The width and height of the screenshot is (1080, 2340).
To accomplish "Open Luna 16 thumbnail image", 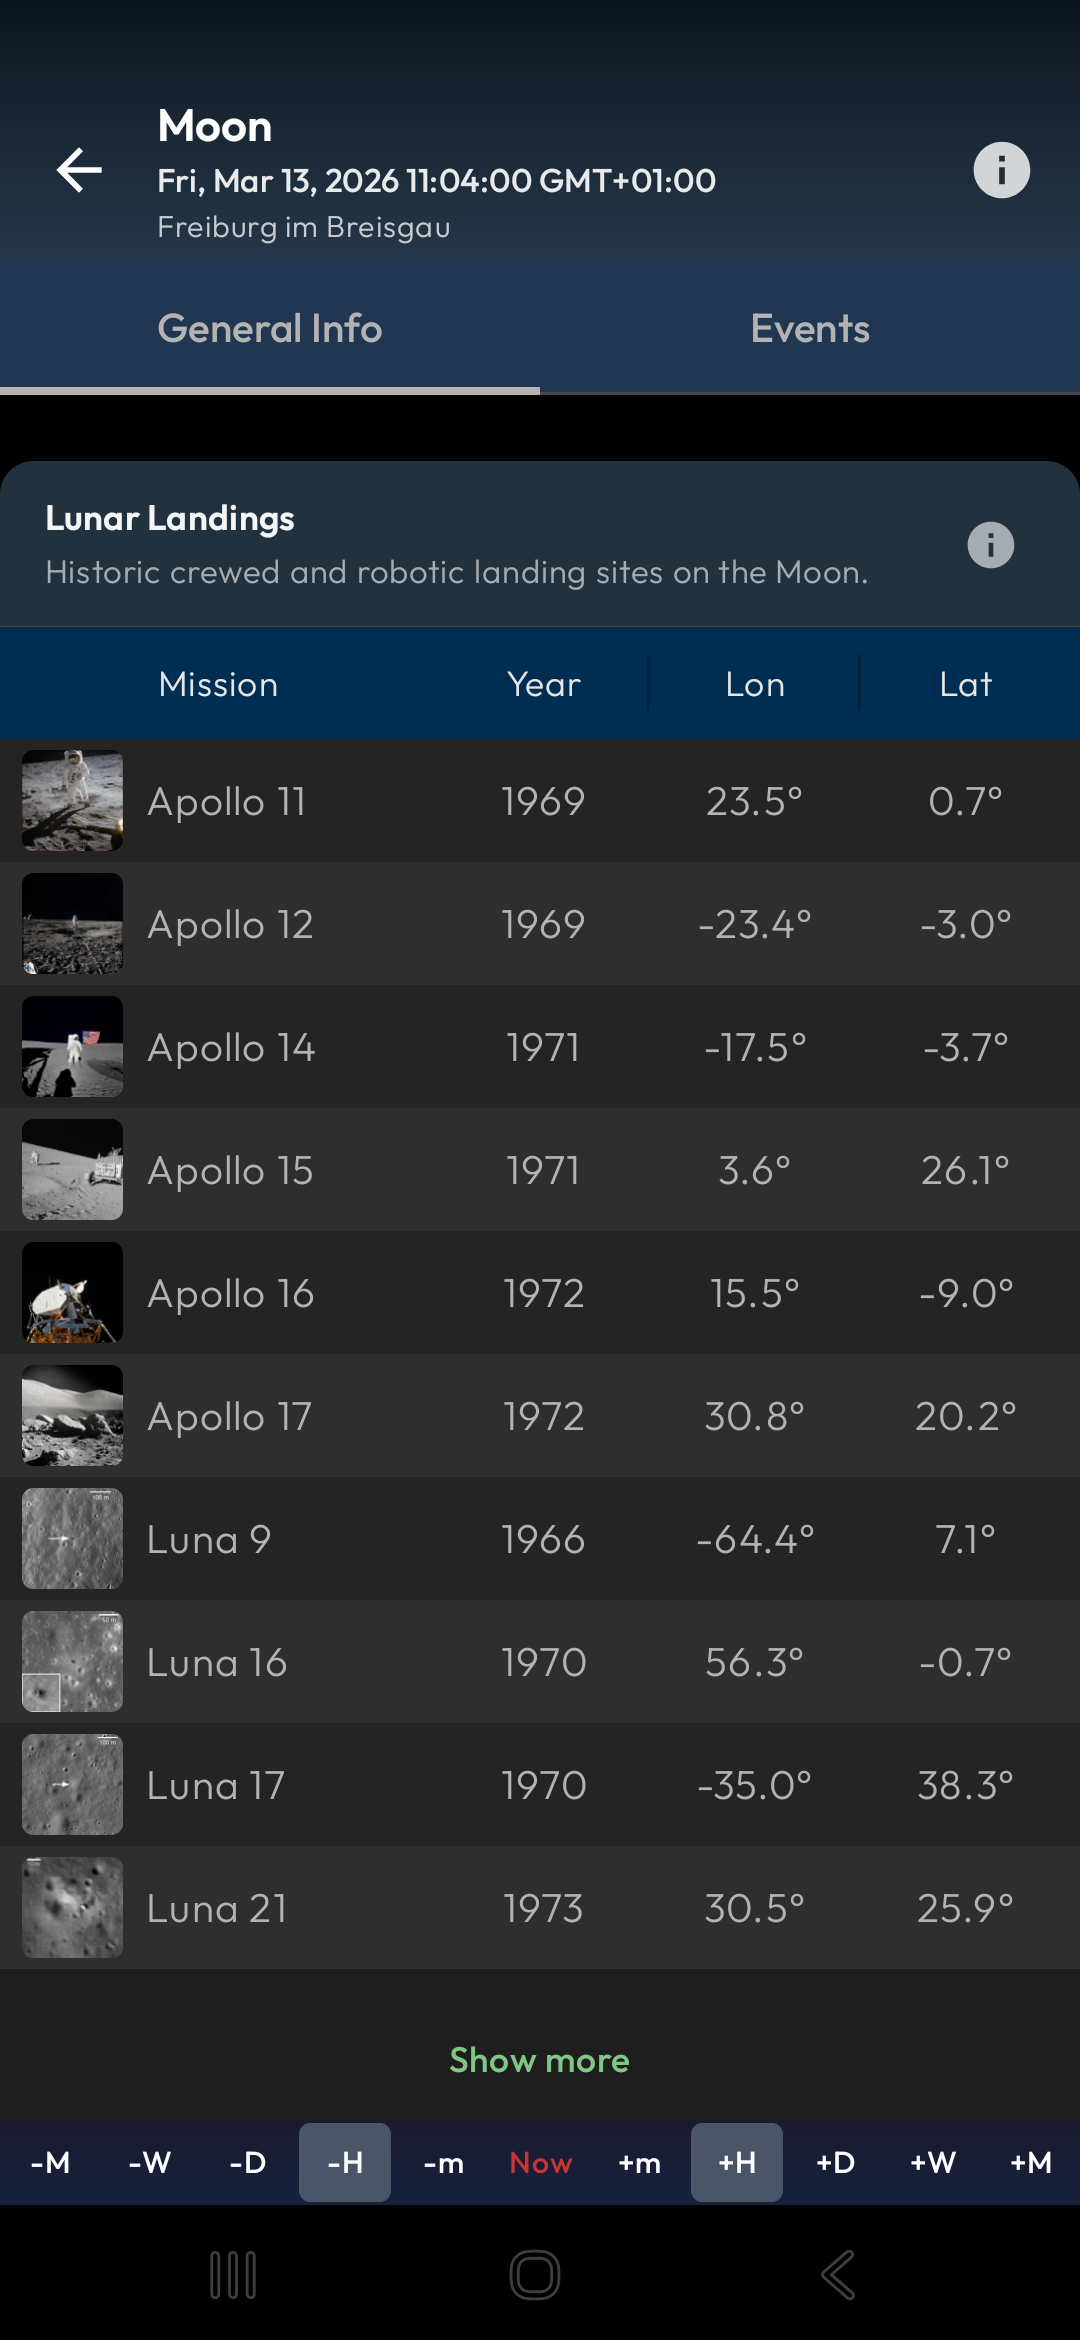I will (x=72, y=1662).
